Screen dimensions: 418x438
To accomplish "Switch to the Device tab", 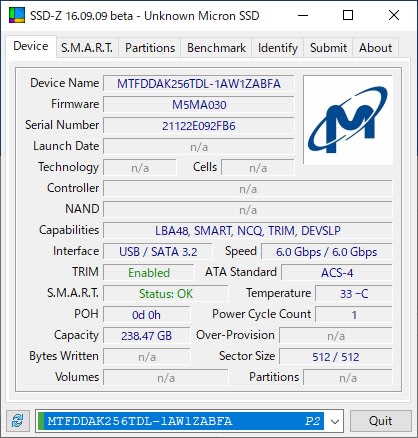I will [x=31, y=46].
